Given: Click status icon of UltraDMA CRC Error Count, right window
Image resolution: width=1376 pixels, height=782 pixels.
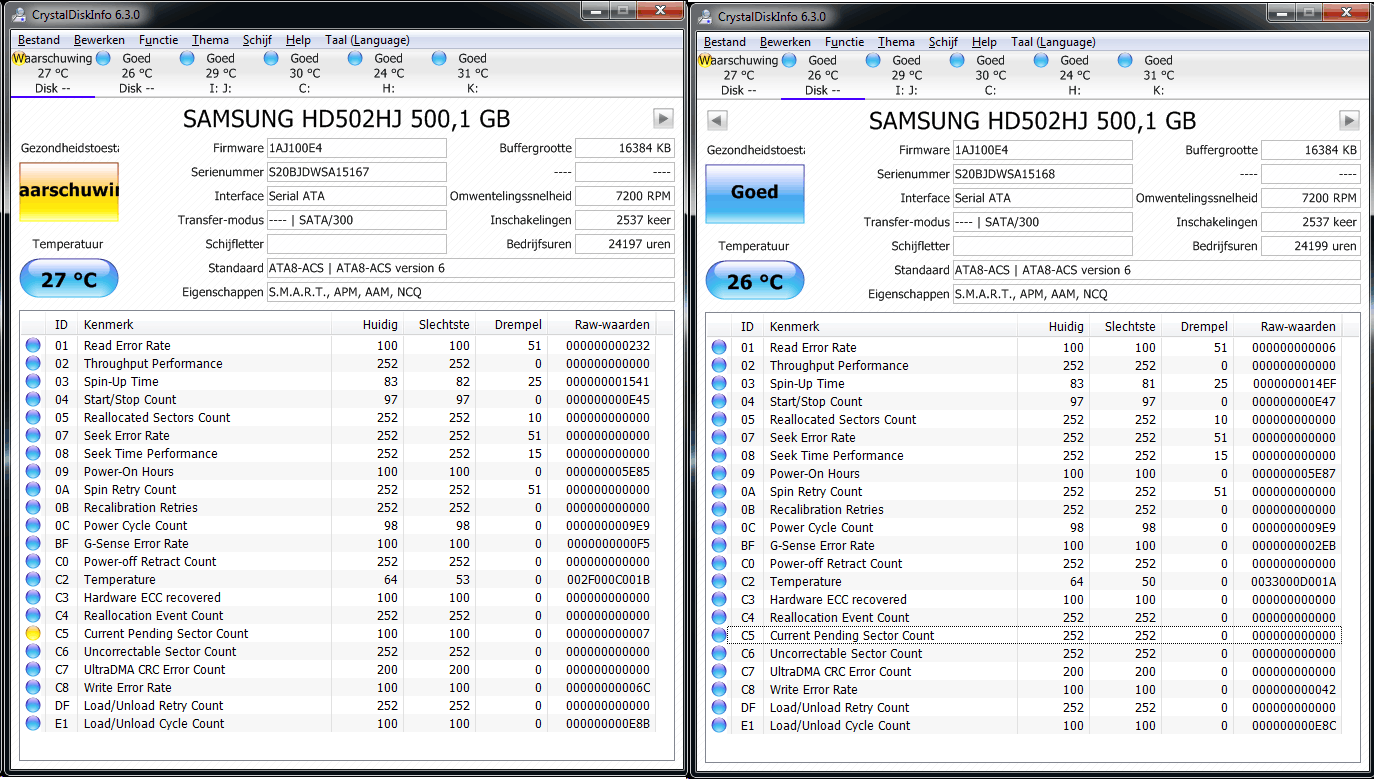Looking at the screenshot, I should click(x=719, y=672).
